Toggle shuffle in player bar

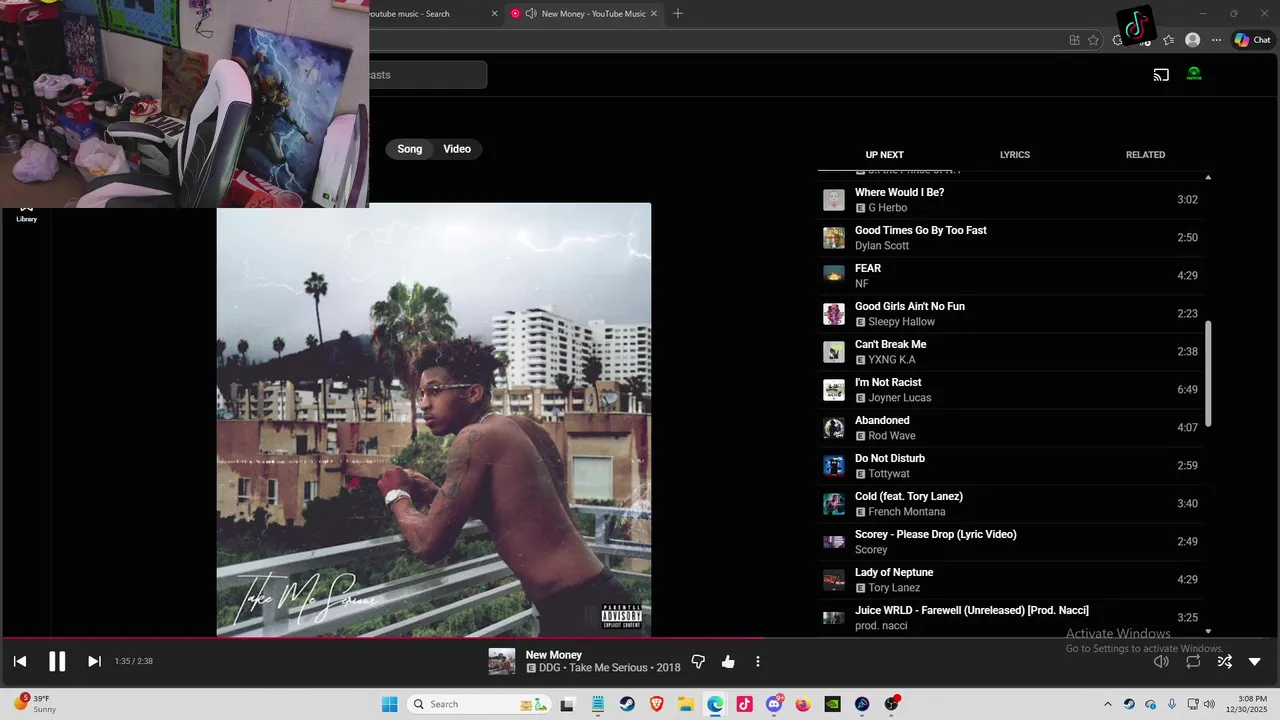[1224, 661]
